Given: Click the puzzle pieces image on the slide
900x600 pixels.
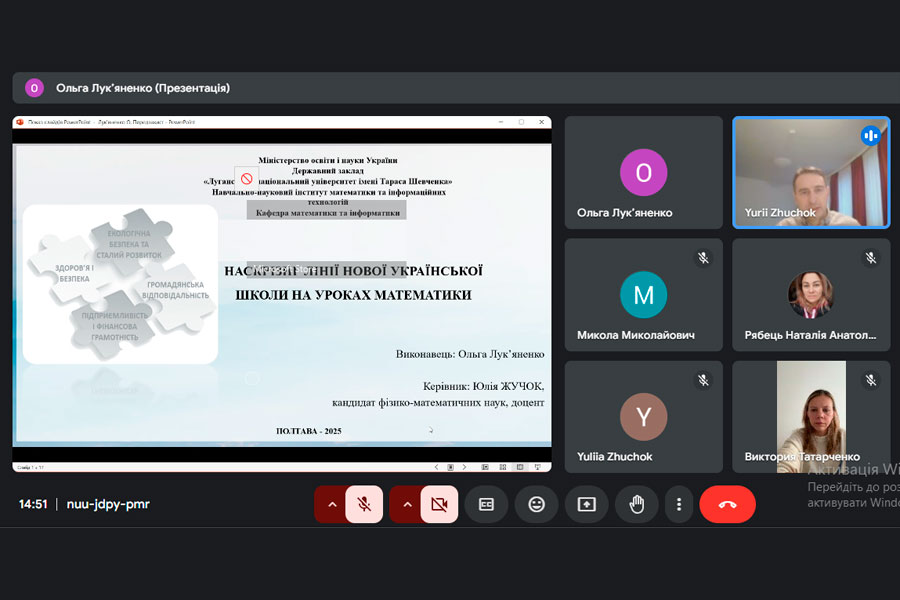Looking at the screenshot, I should pyautogui.click(x=121, y=284).
